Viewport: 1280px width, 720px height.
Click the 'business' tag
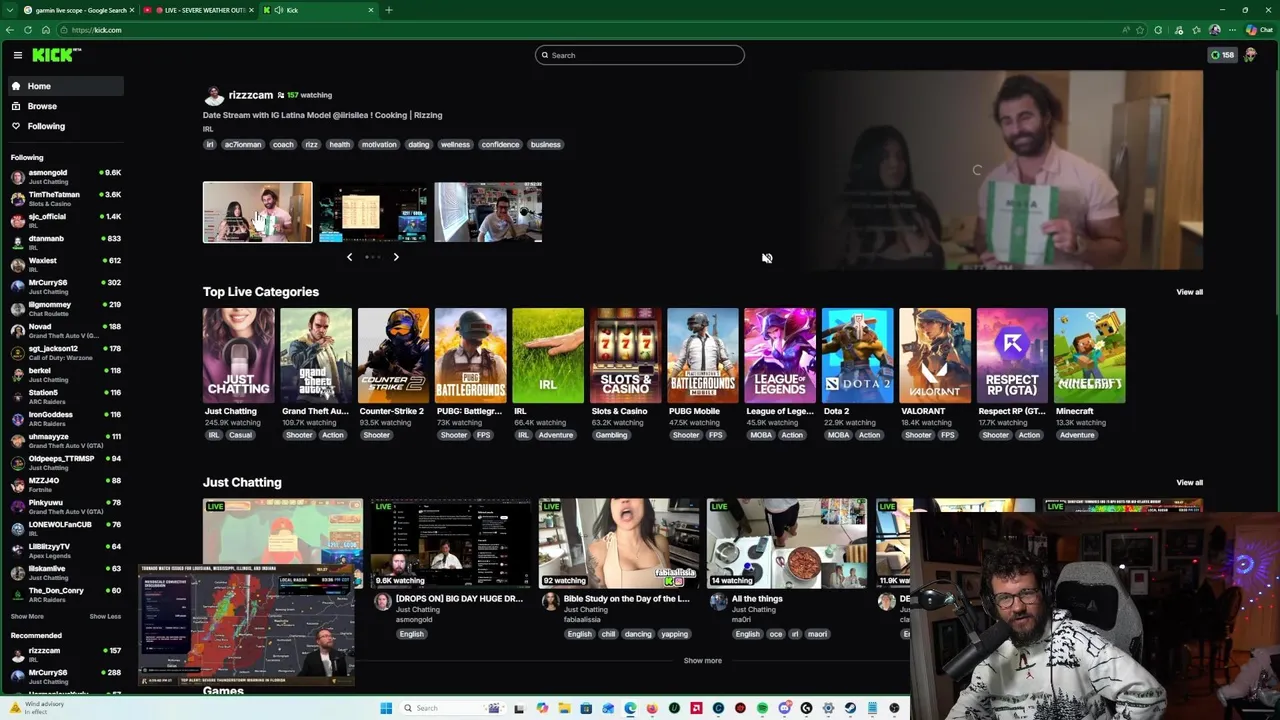(x=545, y=144)
